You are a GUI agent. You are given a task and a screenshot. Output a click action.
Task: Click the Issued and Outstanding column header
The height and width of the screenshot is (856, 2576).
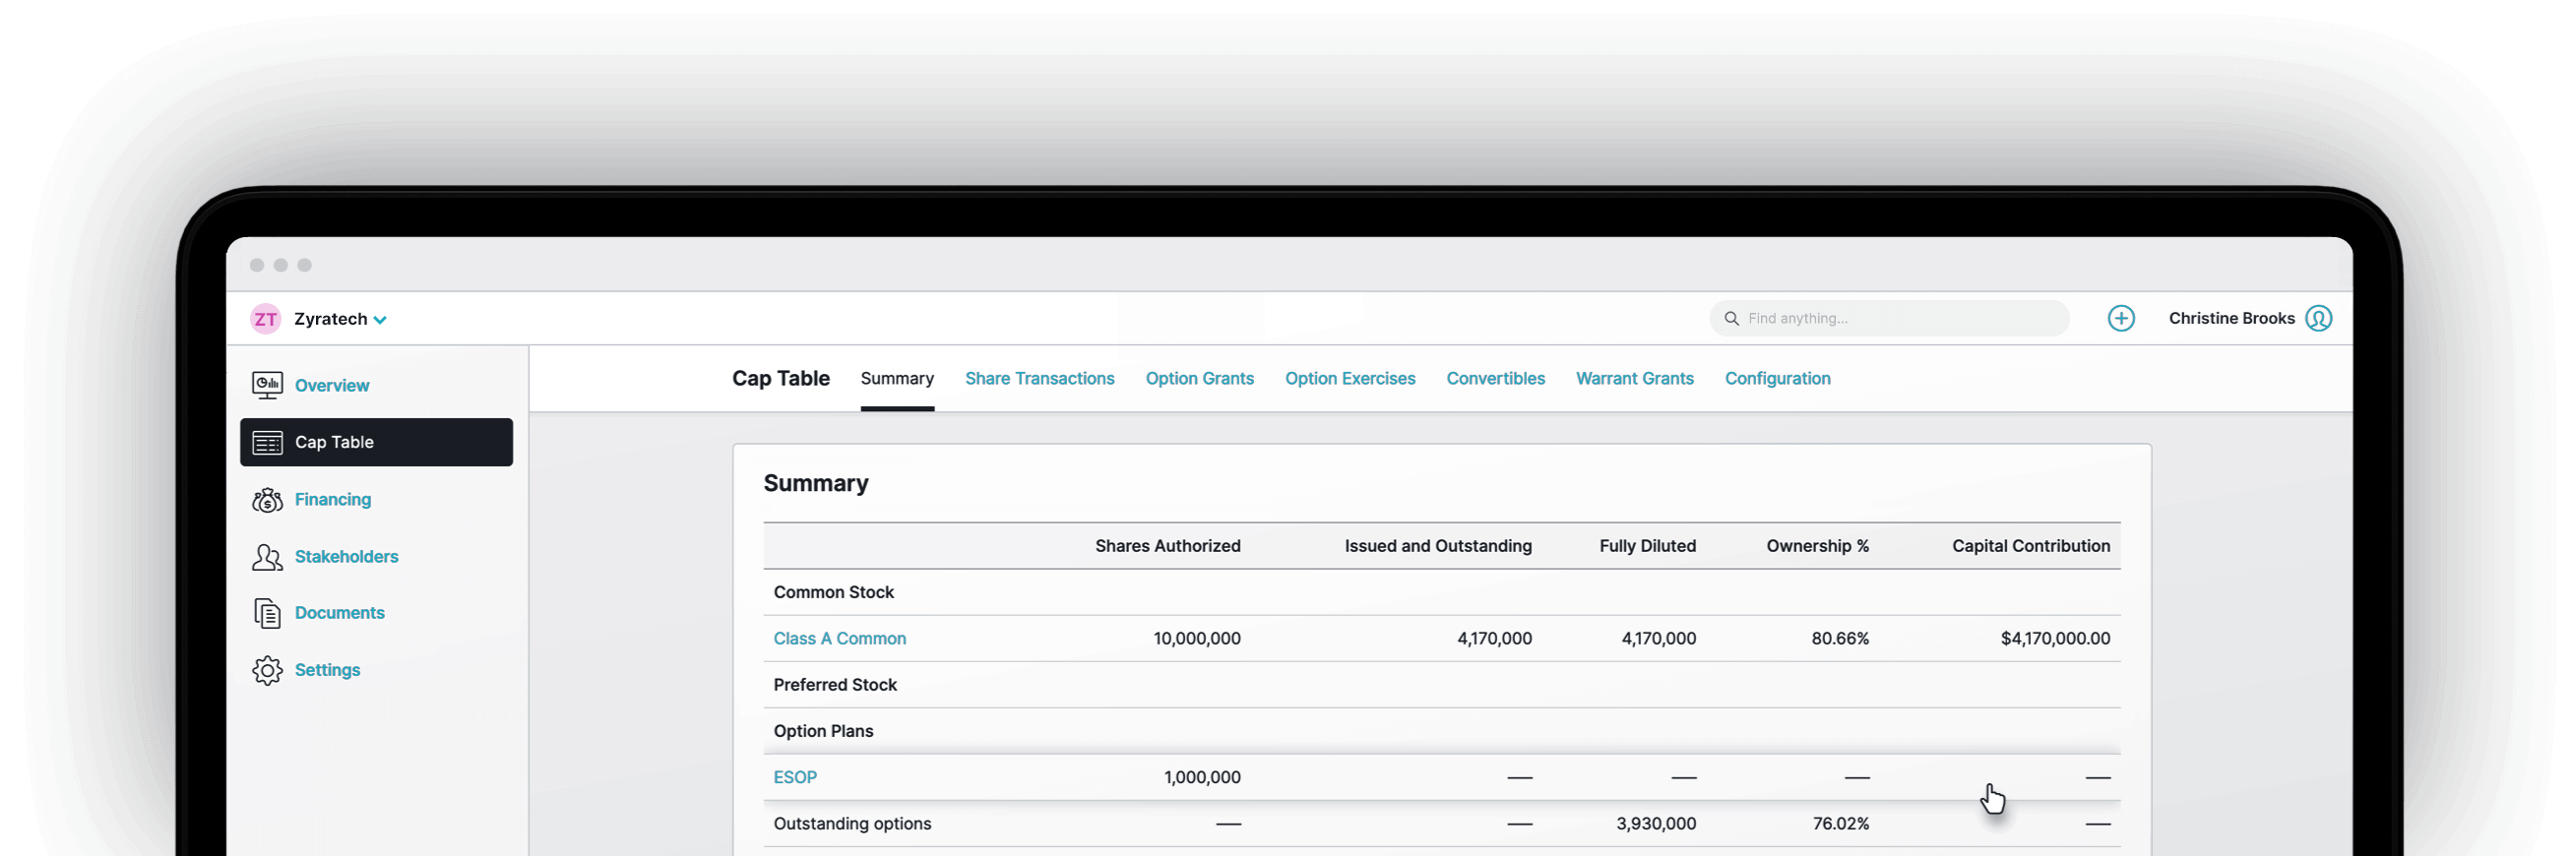pyautogui.click(x=1437, y=546)
